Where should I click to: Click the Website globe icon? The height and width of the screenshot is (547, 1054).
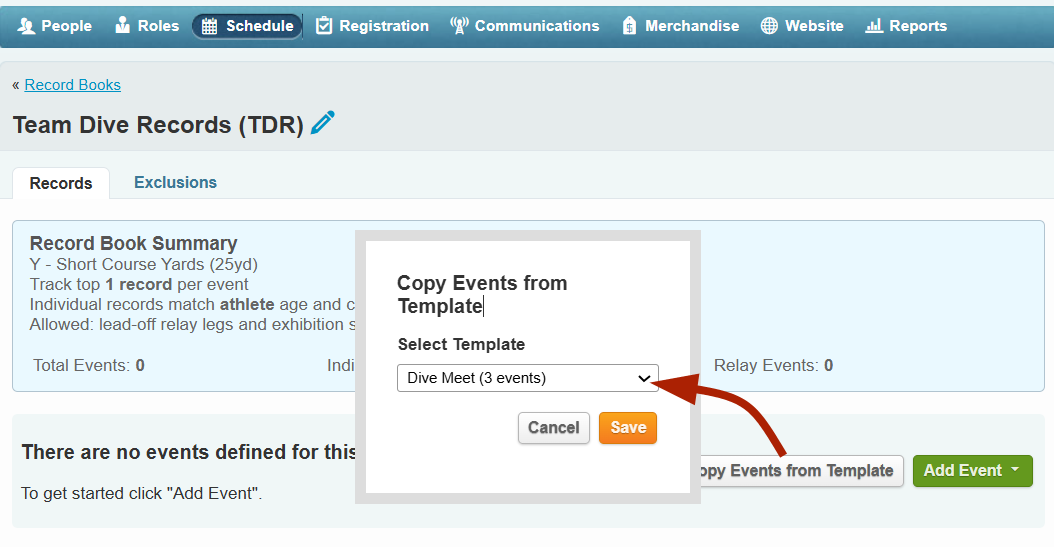coord(769,26)
